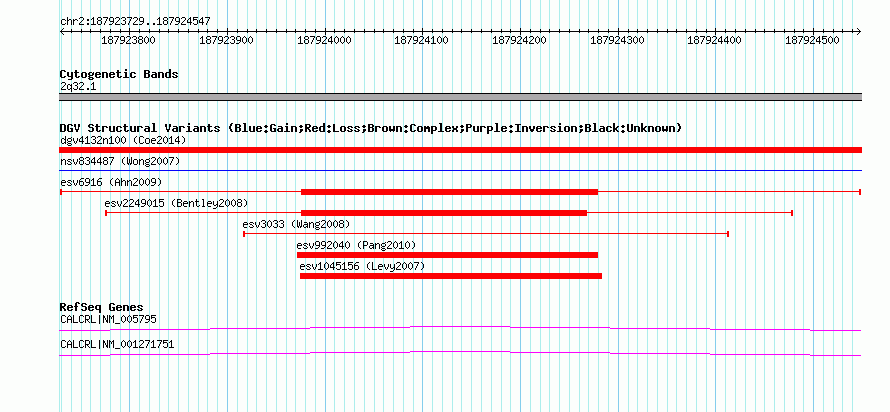Click the right arrow end of the ruler
Screen dimensions: 890x412
[859, 31]
